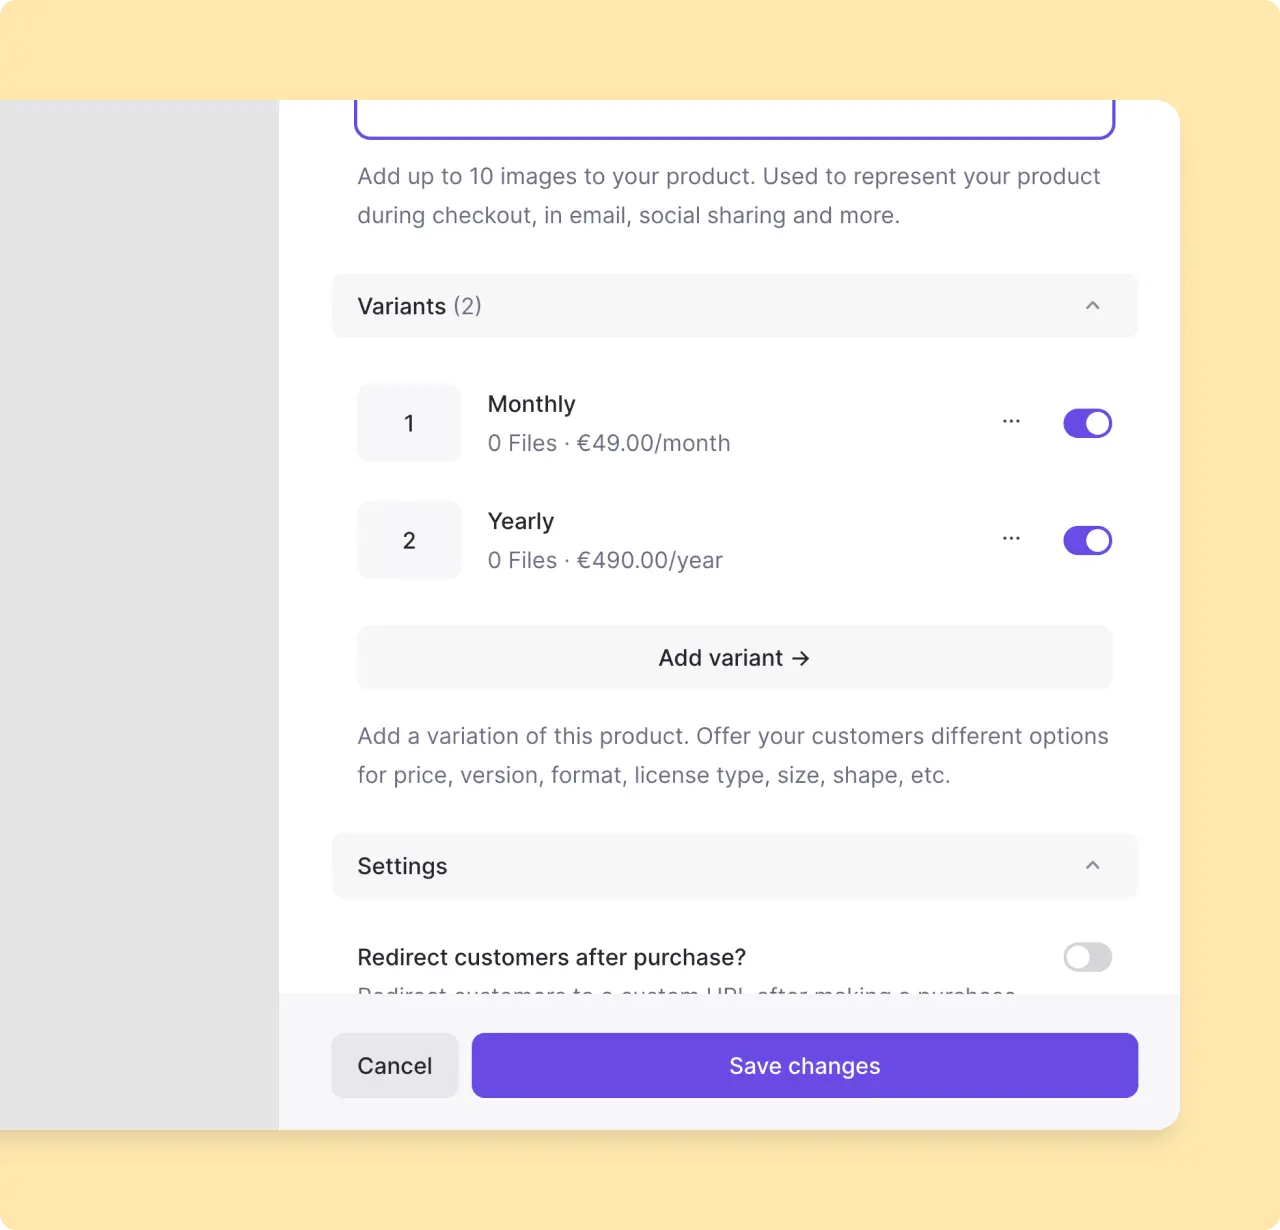1280x1230 pixels.
Task: Open the Monthly variant ellipsis menu
Action: [1011, 422]
